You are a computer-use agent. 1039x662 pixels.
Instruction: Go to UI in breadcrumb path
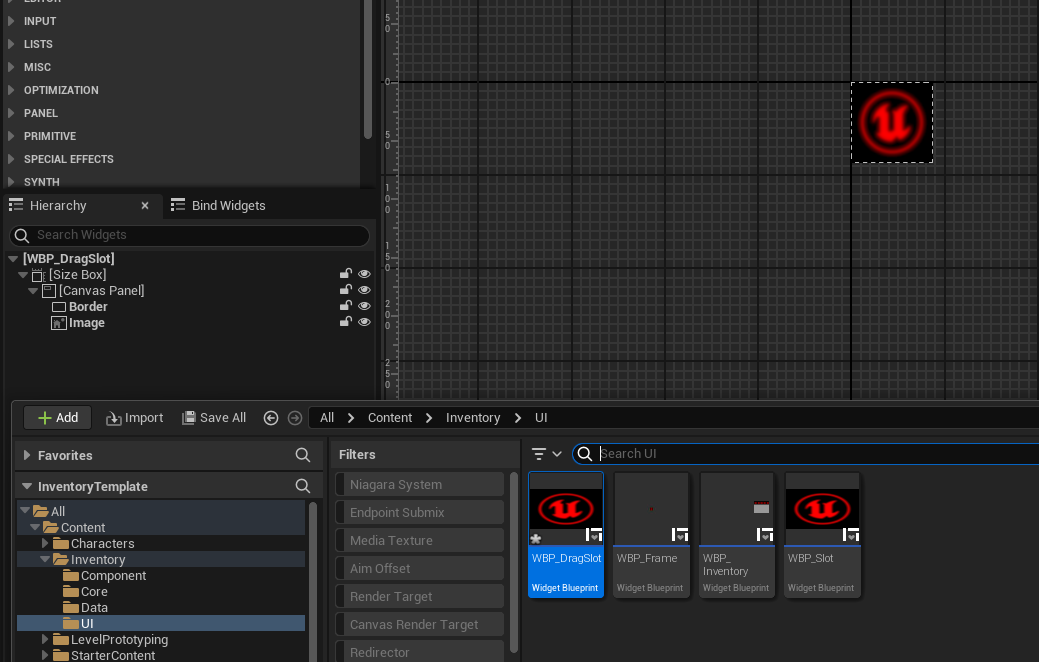click(x=541, y=417)
